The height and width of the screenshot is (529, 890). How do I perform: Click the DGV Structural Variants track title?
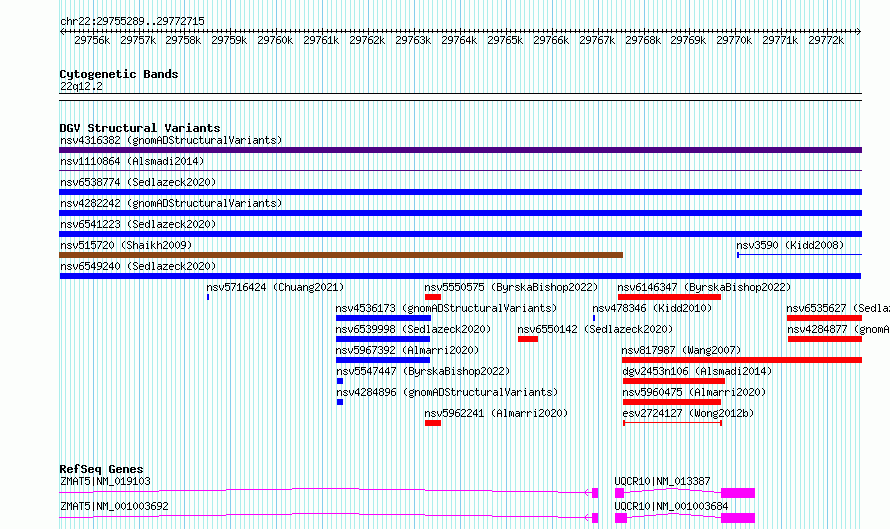pos(140,128)
